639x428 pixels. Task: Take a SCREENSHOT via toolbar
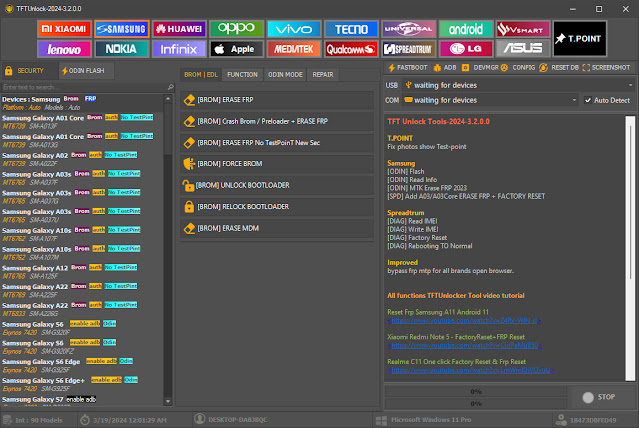pyautogui.click(x=606, y=68)
